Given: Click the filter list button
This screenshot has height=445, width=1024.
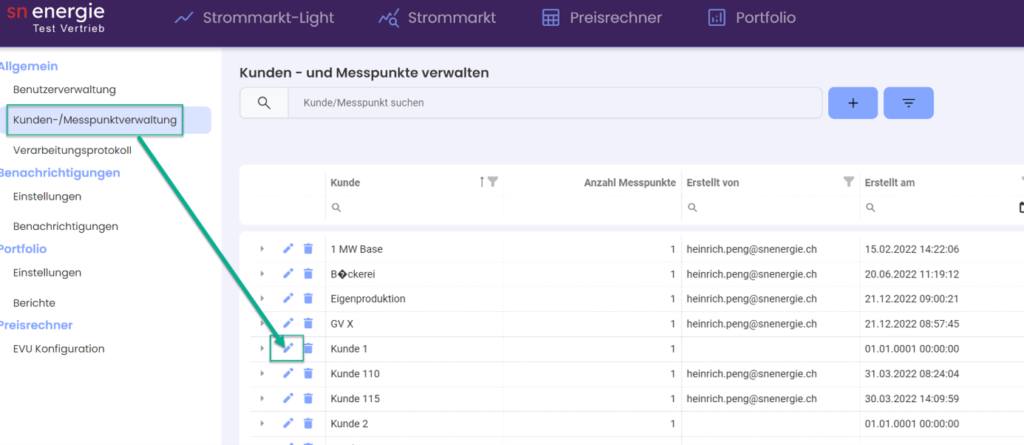Looking at the screenshot, I should tap(908, 103).
